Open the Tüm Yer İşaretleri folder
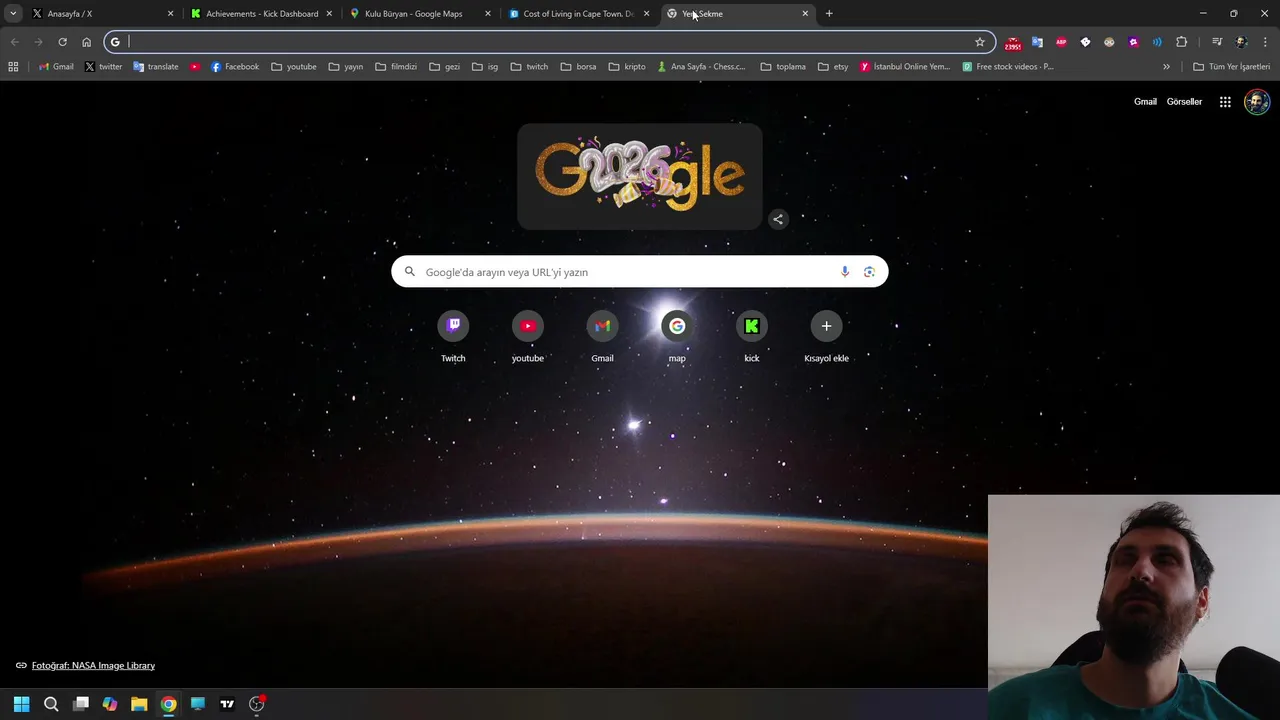Image resolution: width=1280 pixels, height=720 pixels. pyautogui.click(x=1232, y=67)
